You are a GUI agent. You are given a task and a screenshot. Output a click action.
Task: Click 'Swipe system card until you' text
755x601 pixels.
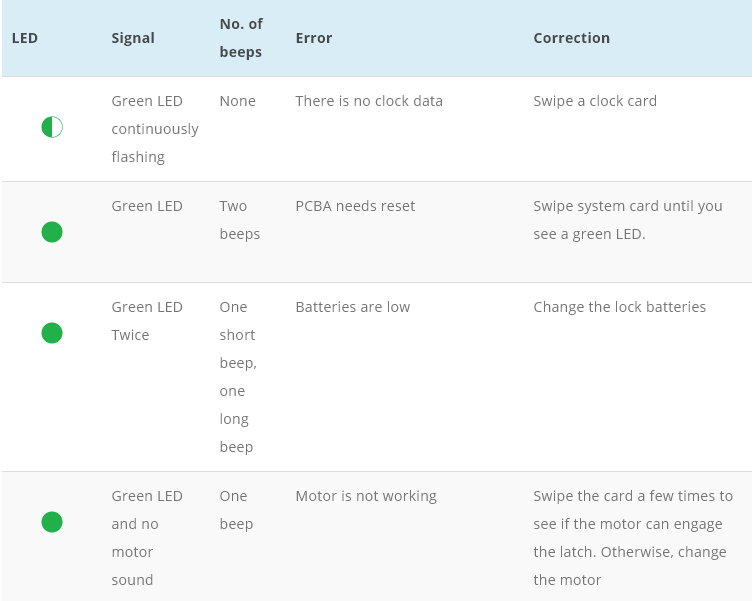[628, 206]
